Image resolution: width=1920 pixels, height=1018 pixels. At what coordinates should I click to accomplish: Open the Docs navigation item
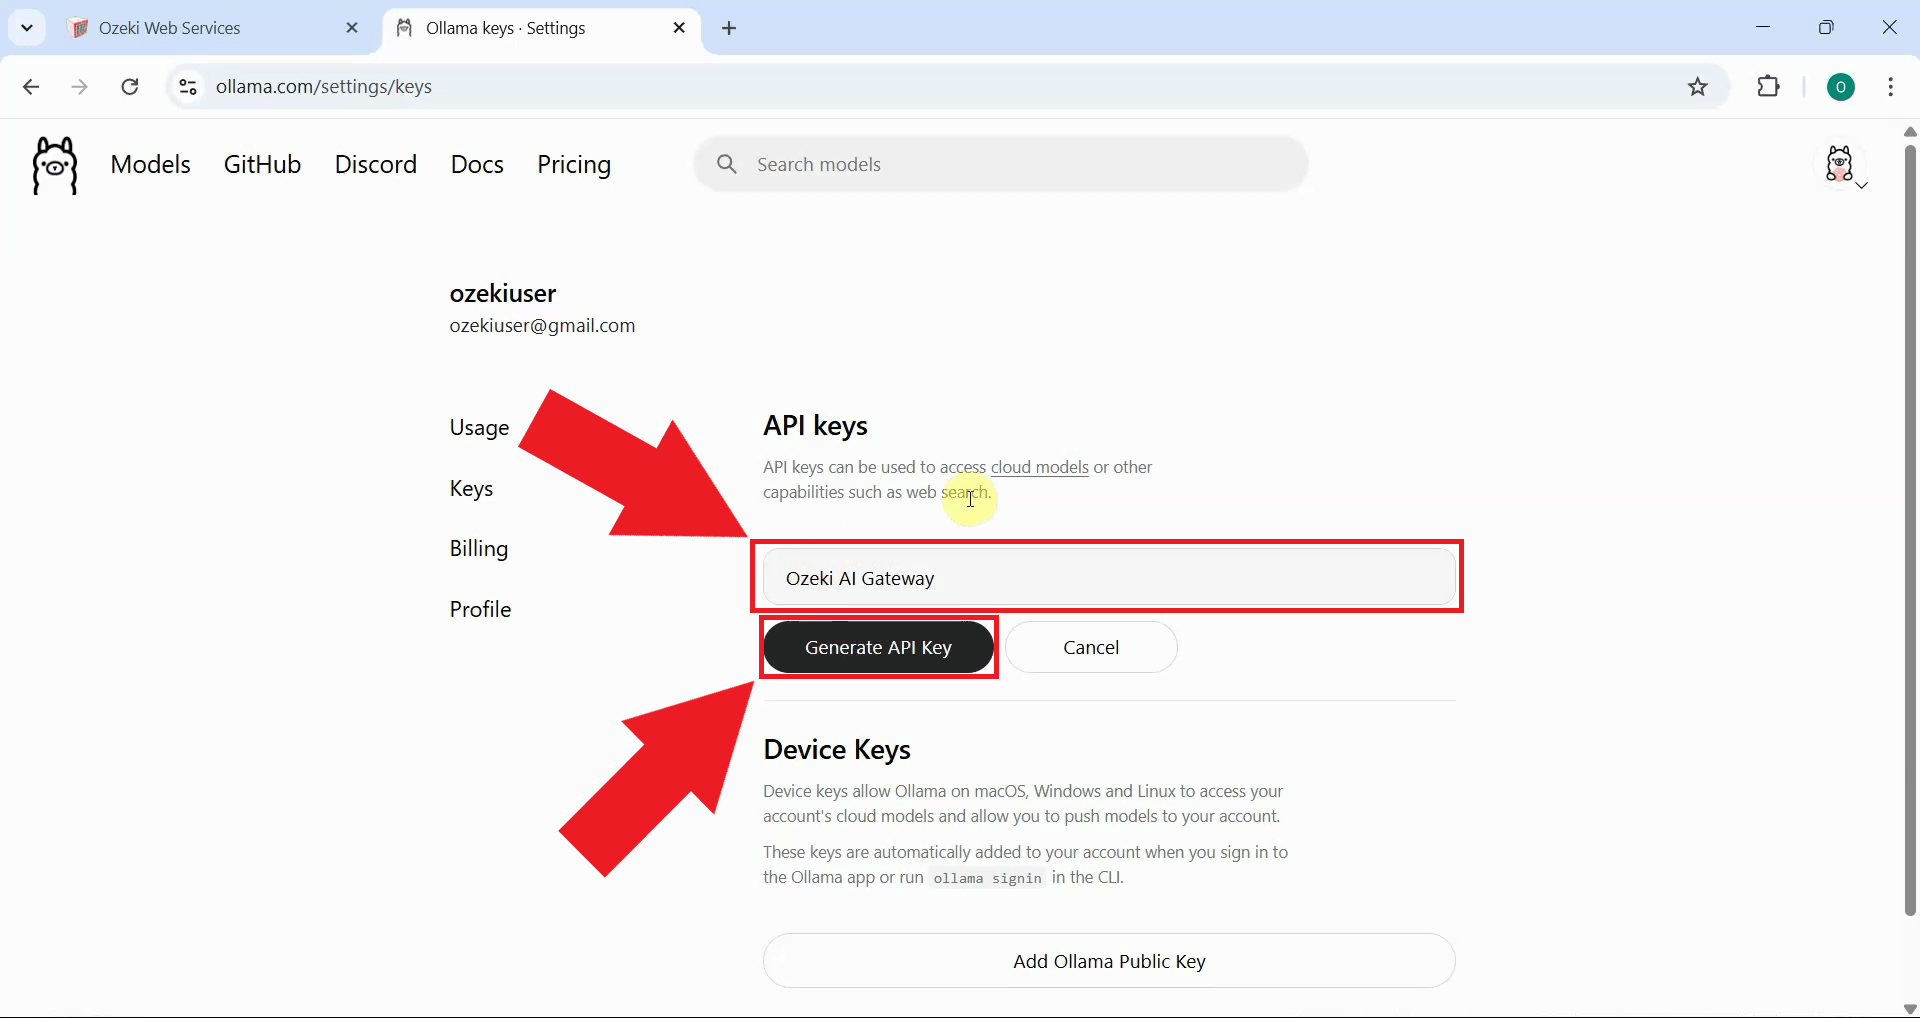pyautogui.click(x=477, y=164)
